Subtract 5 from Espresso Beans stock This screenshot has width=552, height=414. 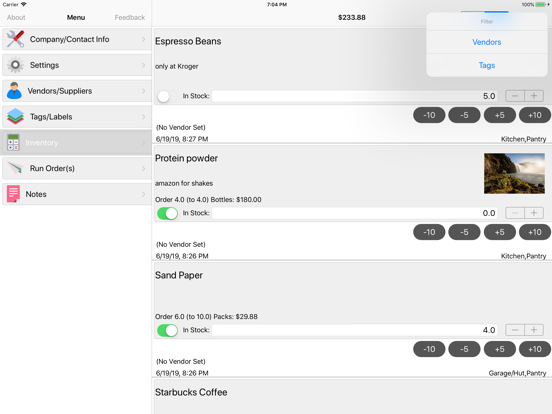tap(464, 115)
